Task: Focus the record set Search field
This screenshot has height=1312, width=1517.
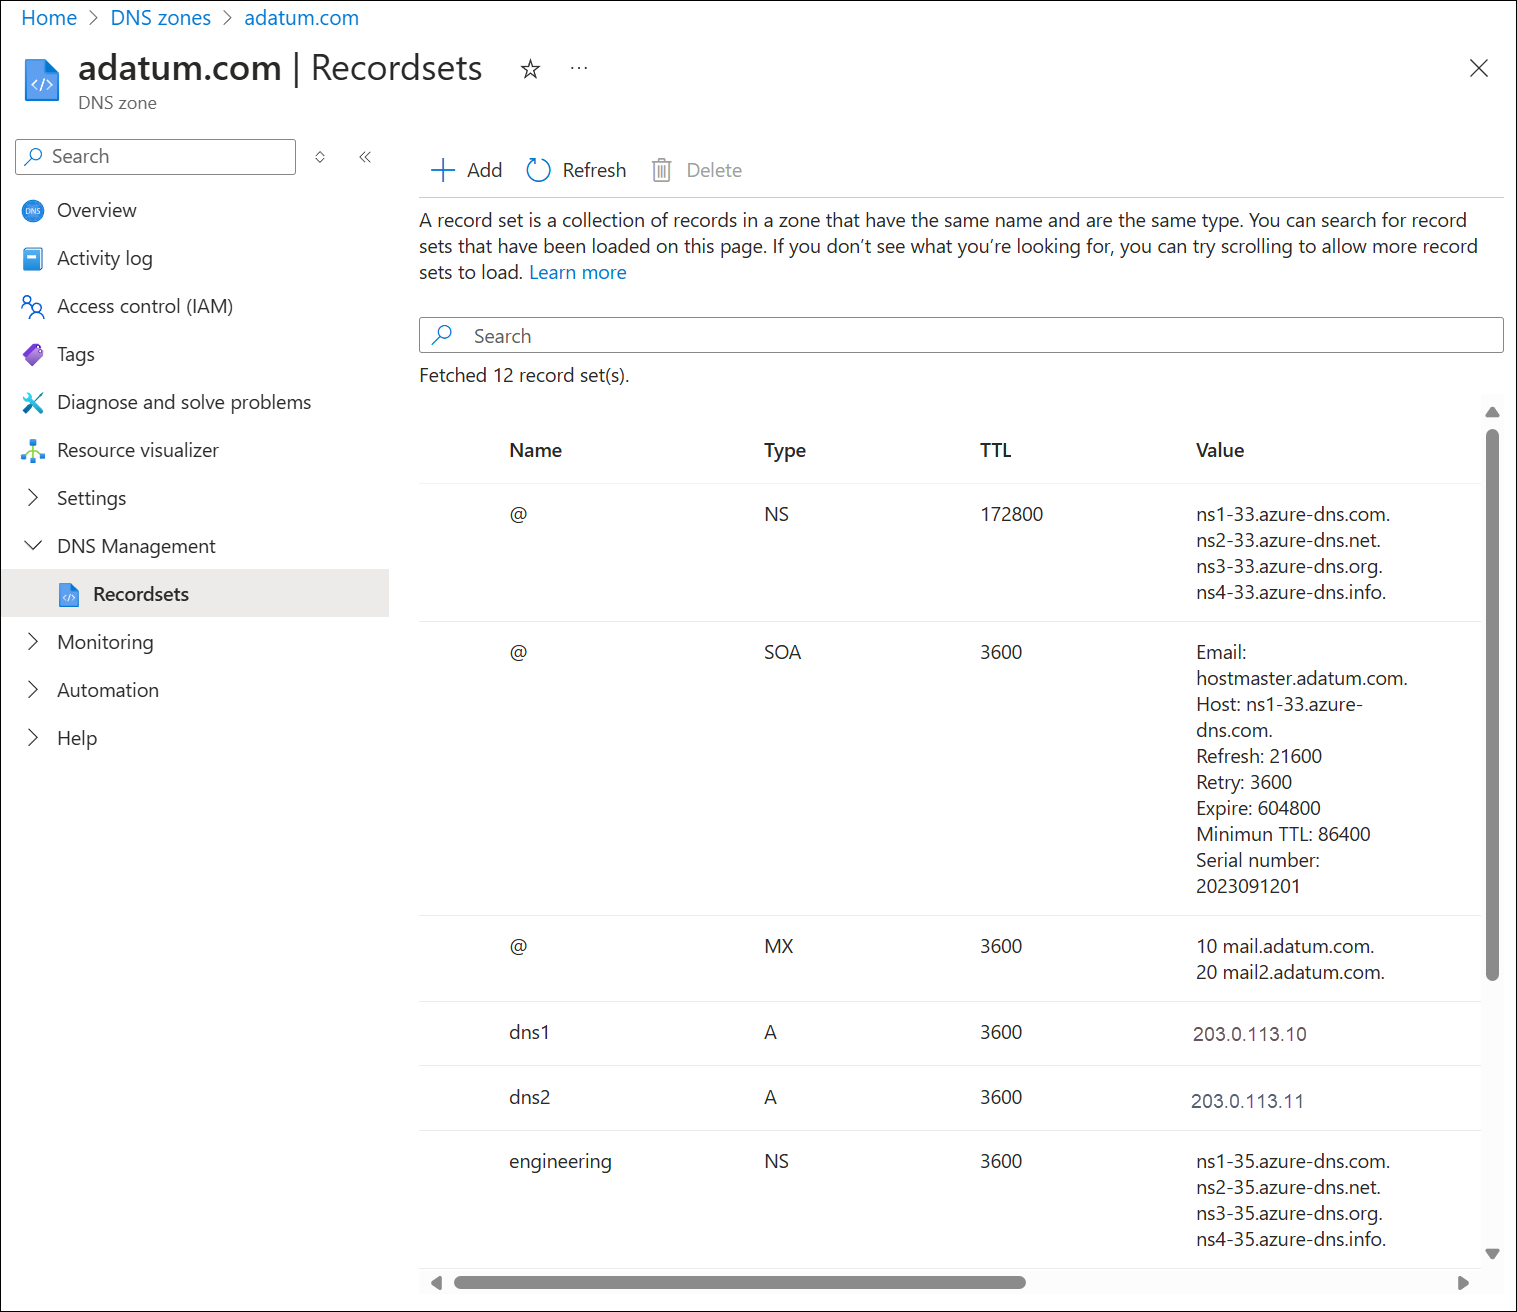Action: coord(960,336)
